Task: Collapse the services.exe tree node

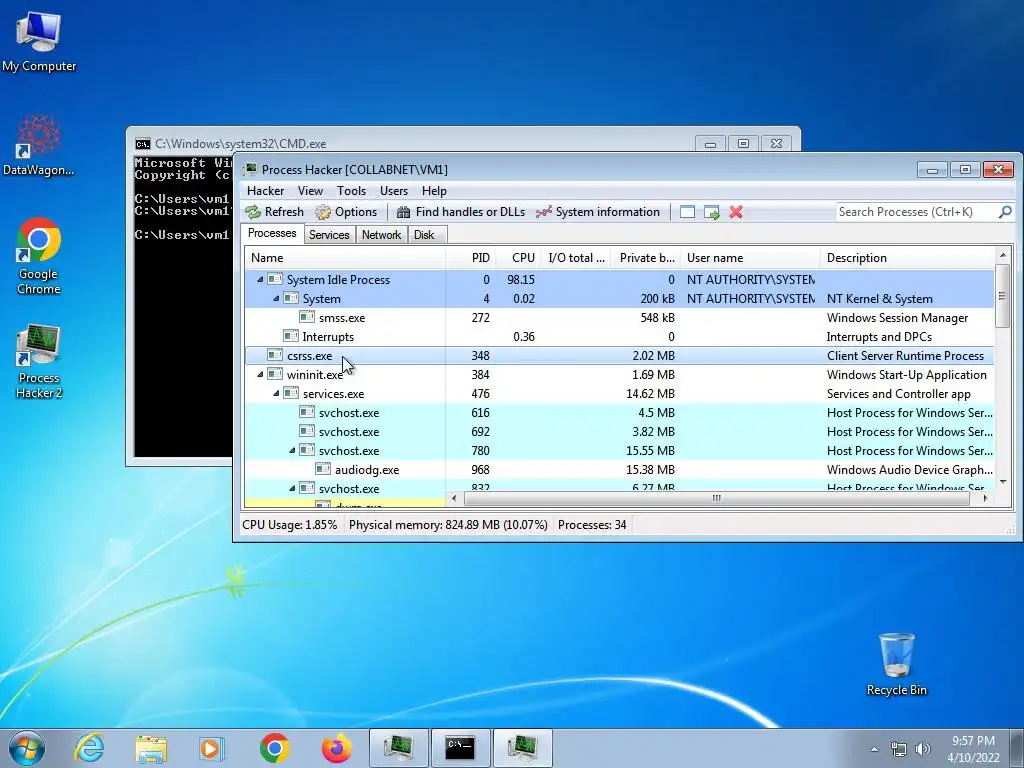Action: coord(276,393)
